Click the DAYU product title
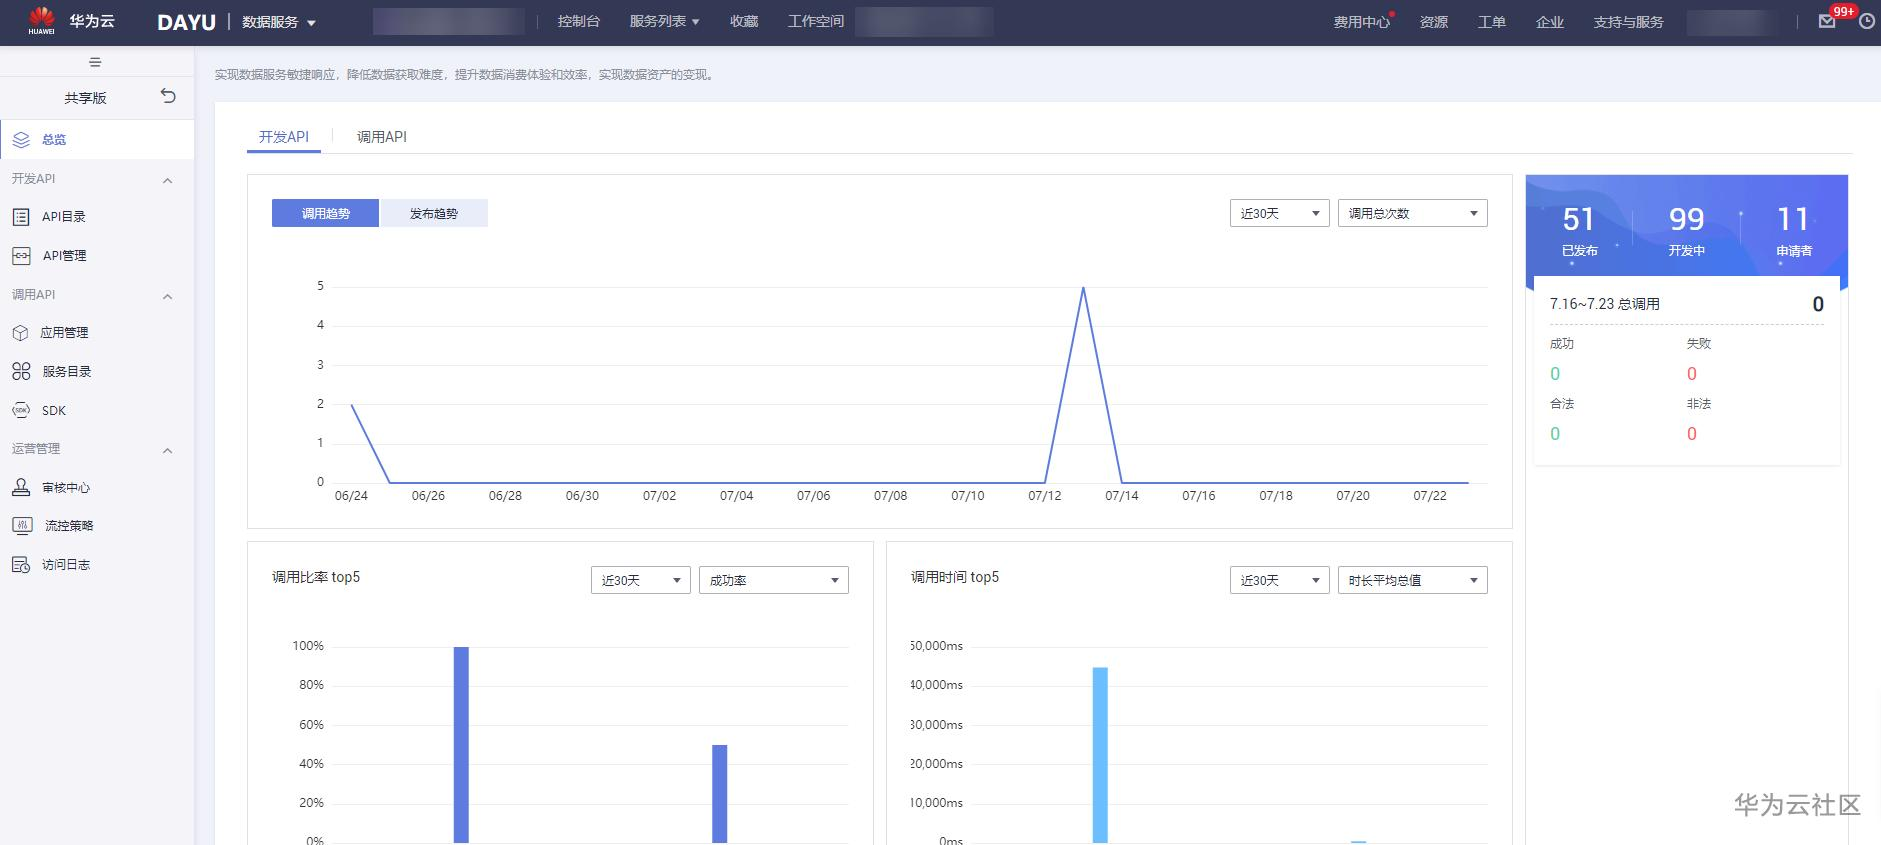The image size is (1881, 845). point(186,22)
